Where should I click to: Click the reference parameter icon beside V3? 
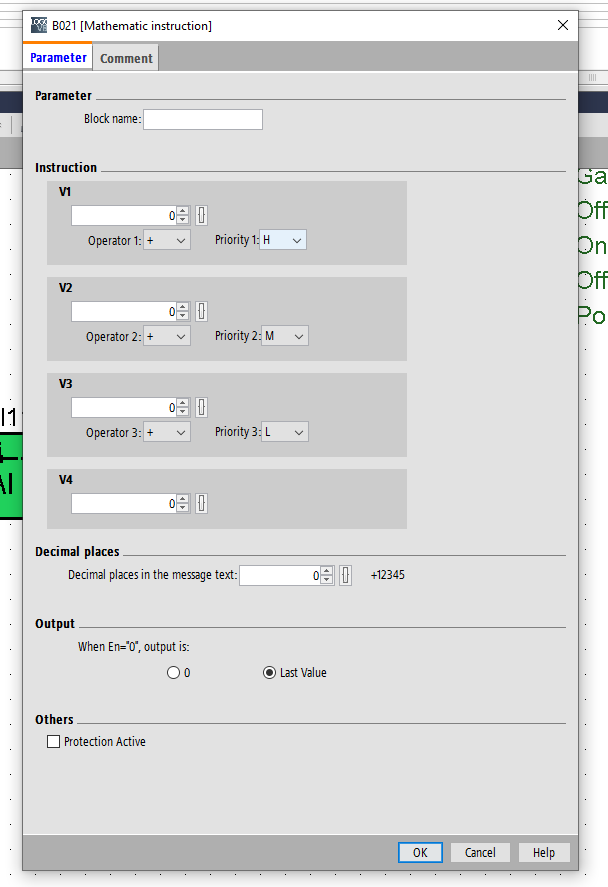click(201, 407)
